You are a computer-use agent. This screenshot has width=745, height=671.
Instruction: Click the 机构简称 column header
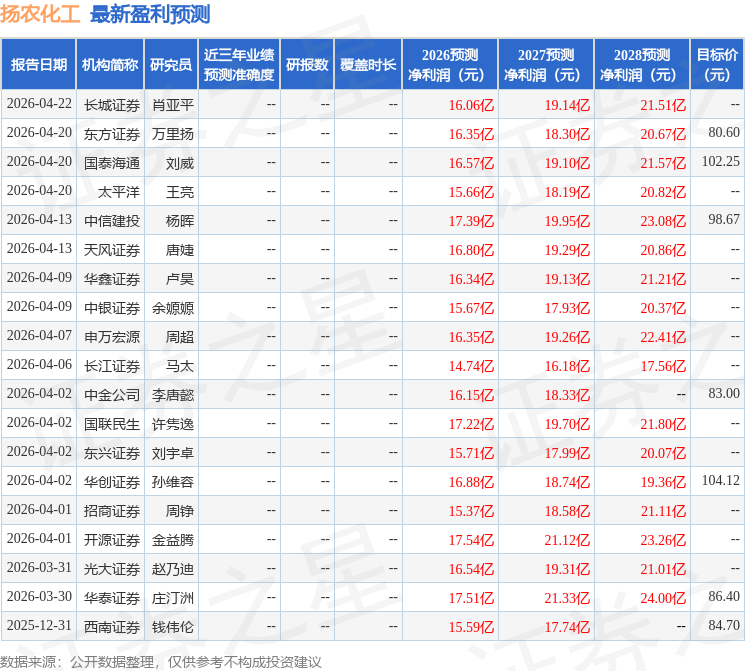[x=110, y=65]
